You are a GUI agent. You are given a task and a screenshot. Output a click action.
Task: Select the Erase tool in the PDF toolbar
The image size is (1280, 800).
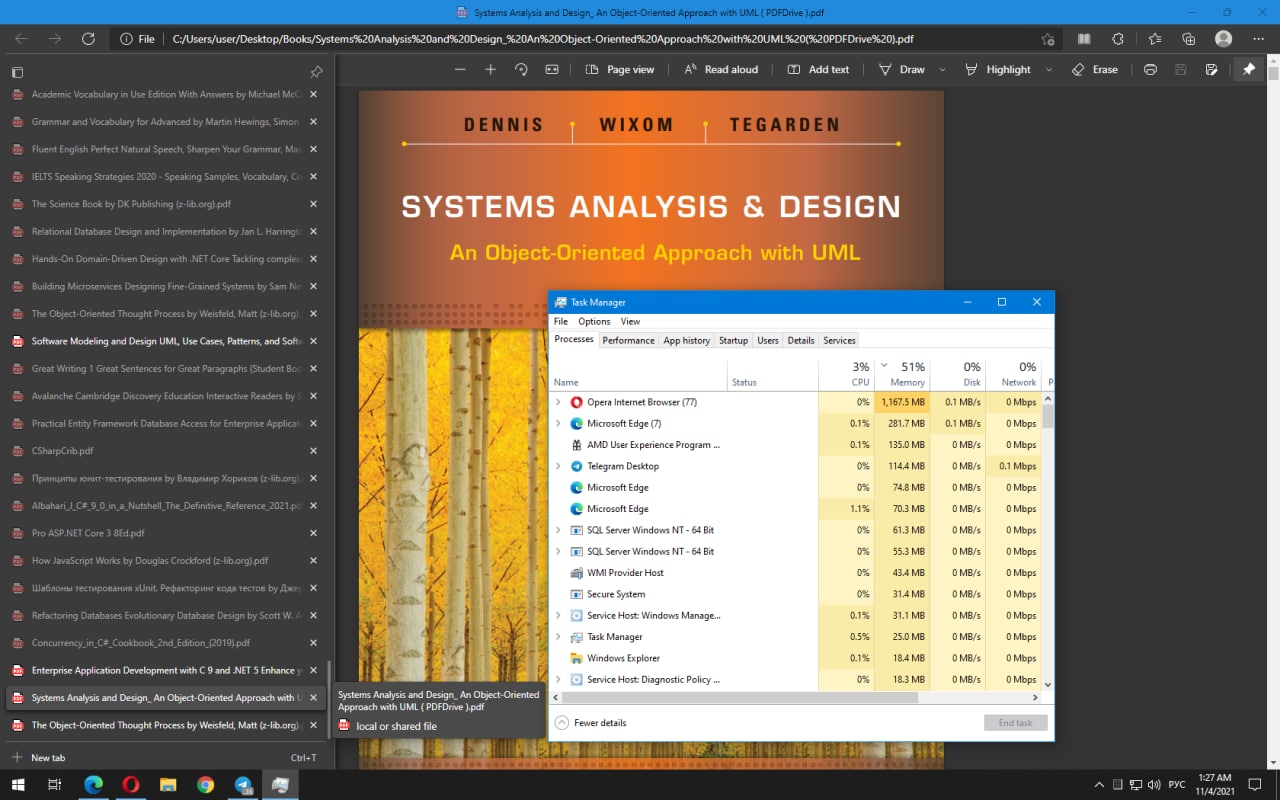[x=1094, y=70]
